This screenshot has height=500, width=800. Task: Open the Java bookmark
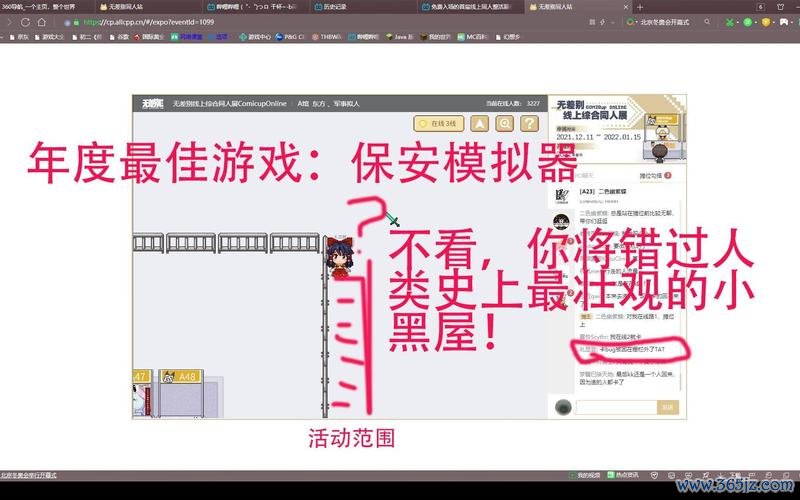pos(399,37)
